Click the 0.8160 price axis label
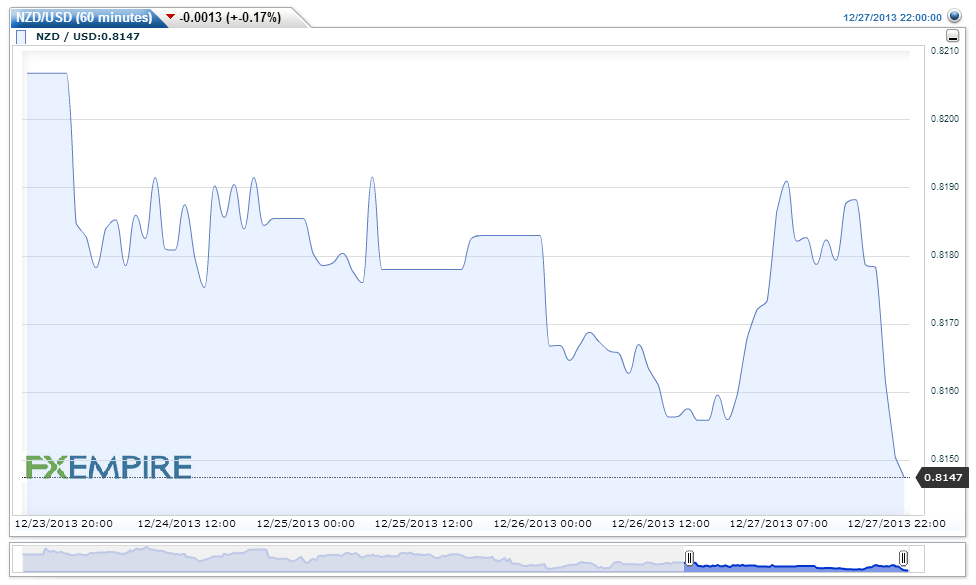The width and height of the screenshot is (976, 585). 945,391
